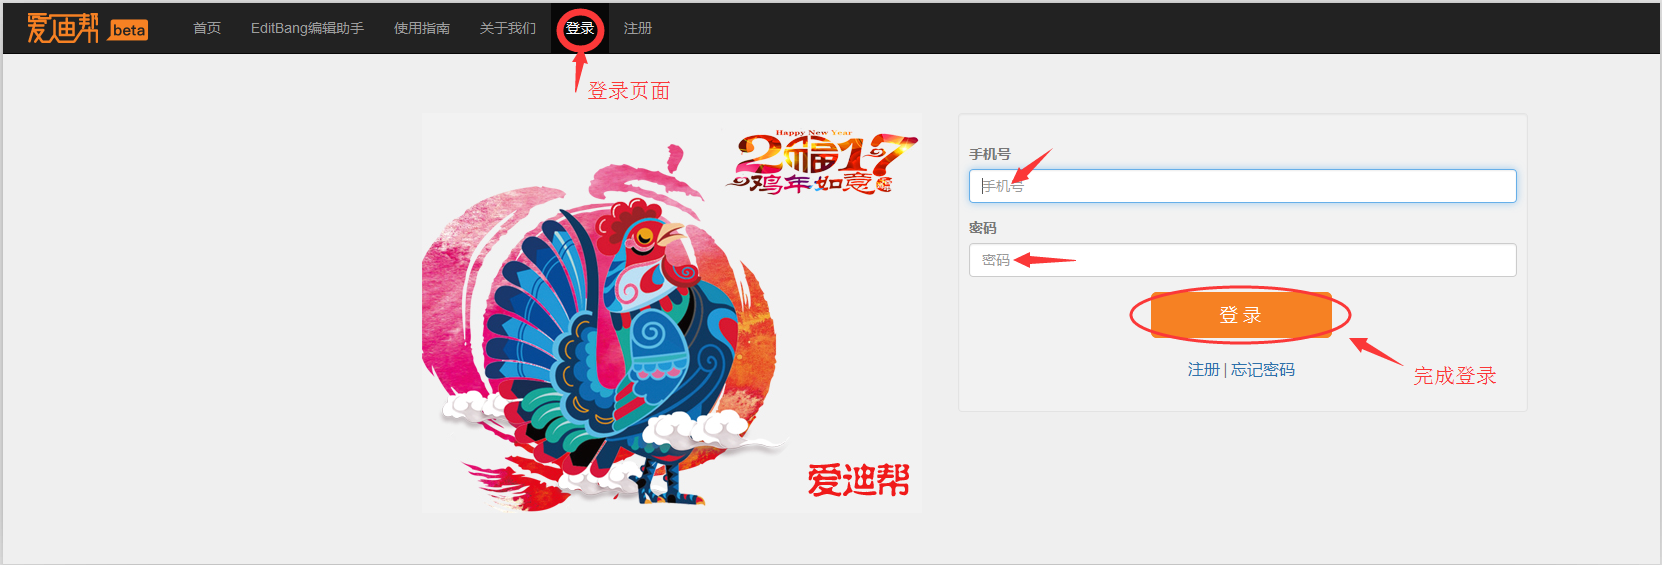Open 注册 in the top navigation bar

coord(638,28)
